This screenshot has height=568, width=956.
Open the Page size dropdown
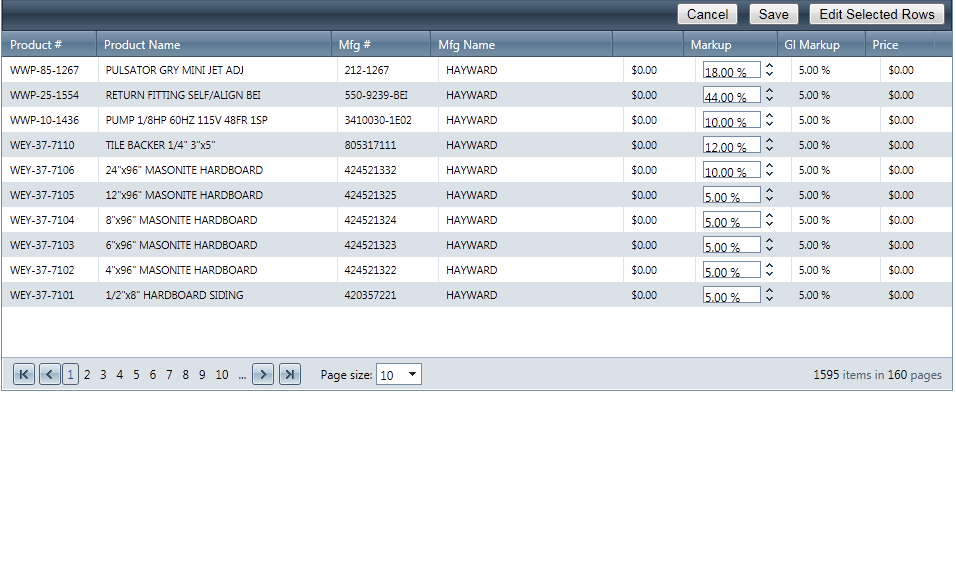click(399, 374)
